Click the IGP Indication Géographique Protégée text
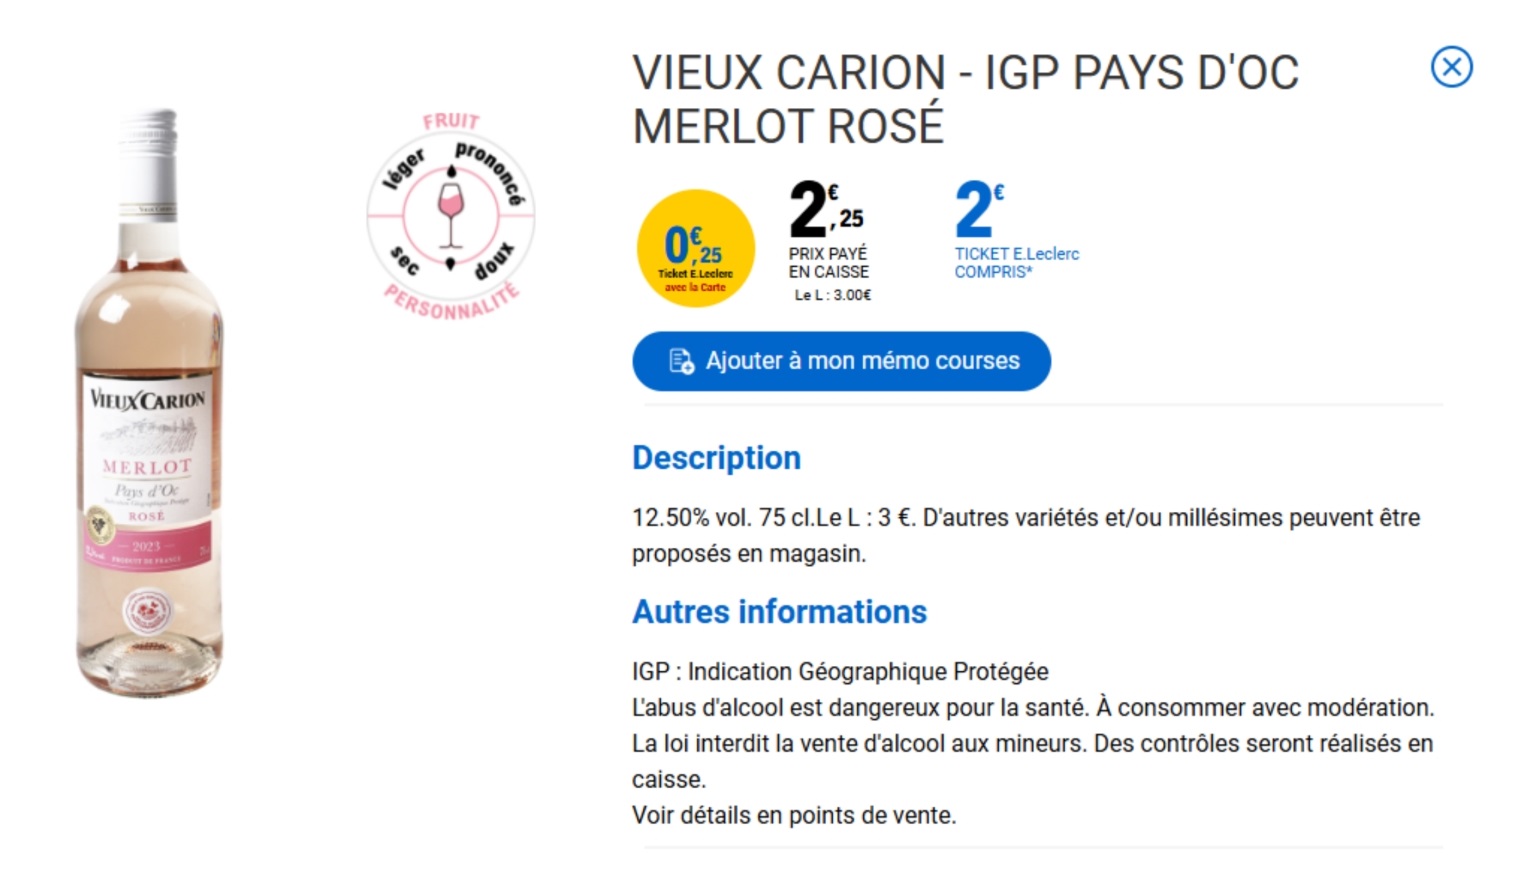1513x892 pixels. pos(840,672)
